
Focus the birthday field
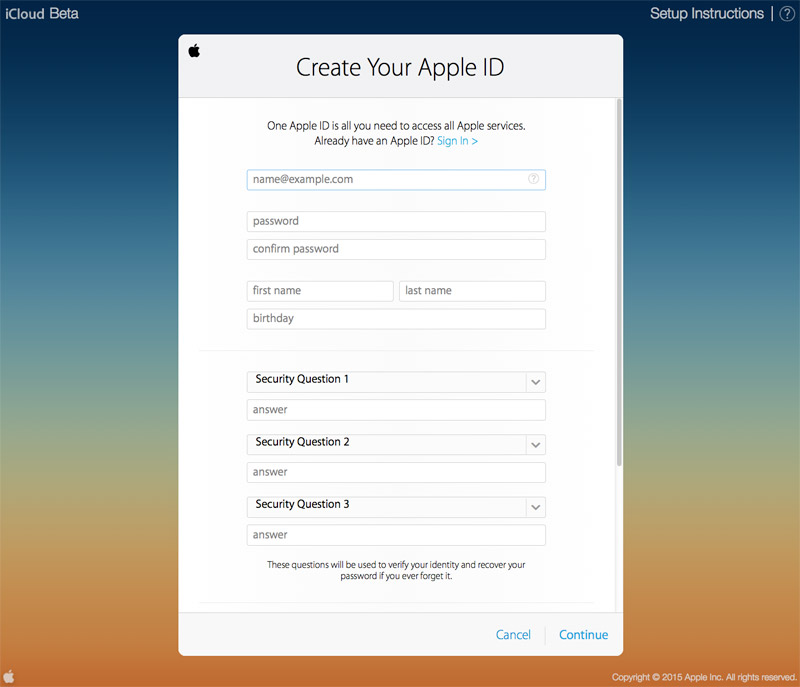[396, 318]
